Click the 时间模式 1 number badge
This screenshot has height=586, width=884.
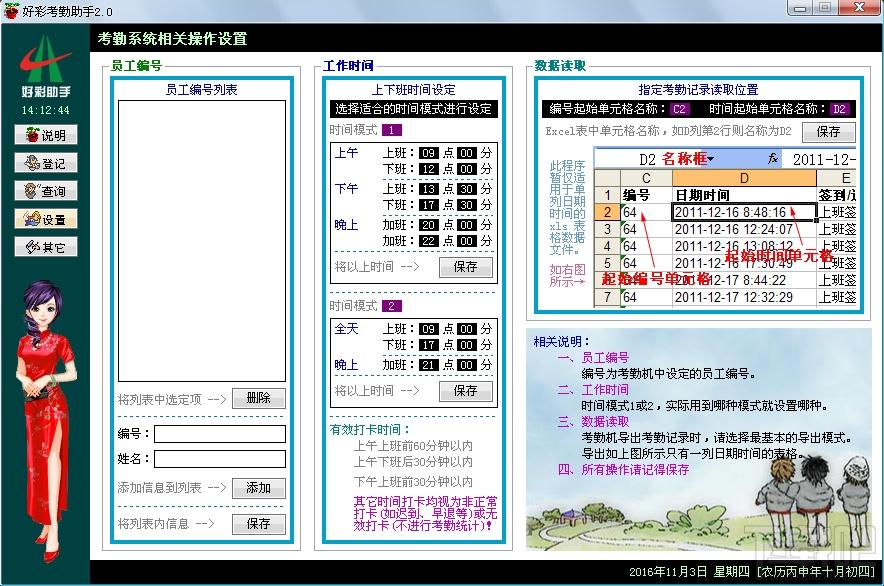[392, 130]
